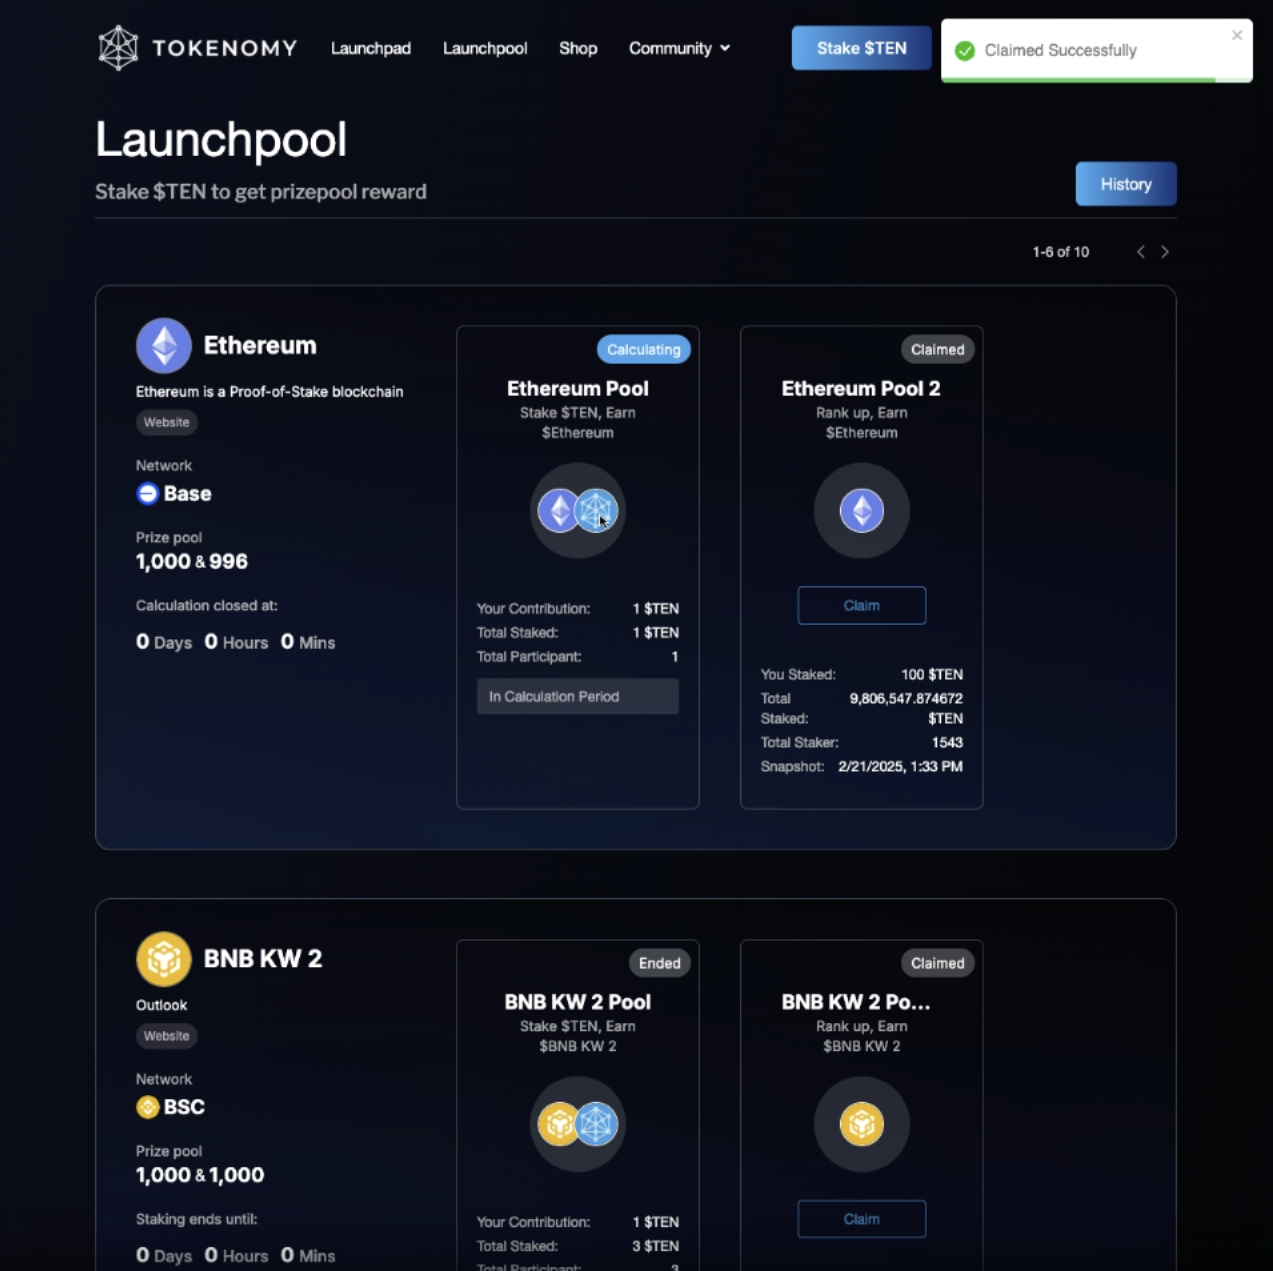Click the BNB KW 2 Pool token pair icon

point(577,1124)
